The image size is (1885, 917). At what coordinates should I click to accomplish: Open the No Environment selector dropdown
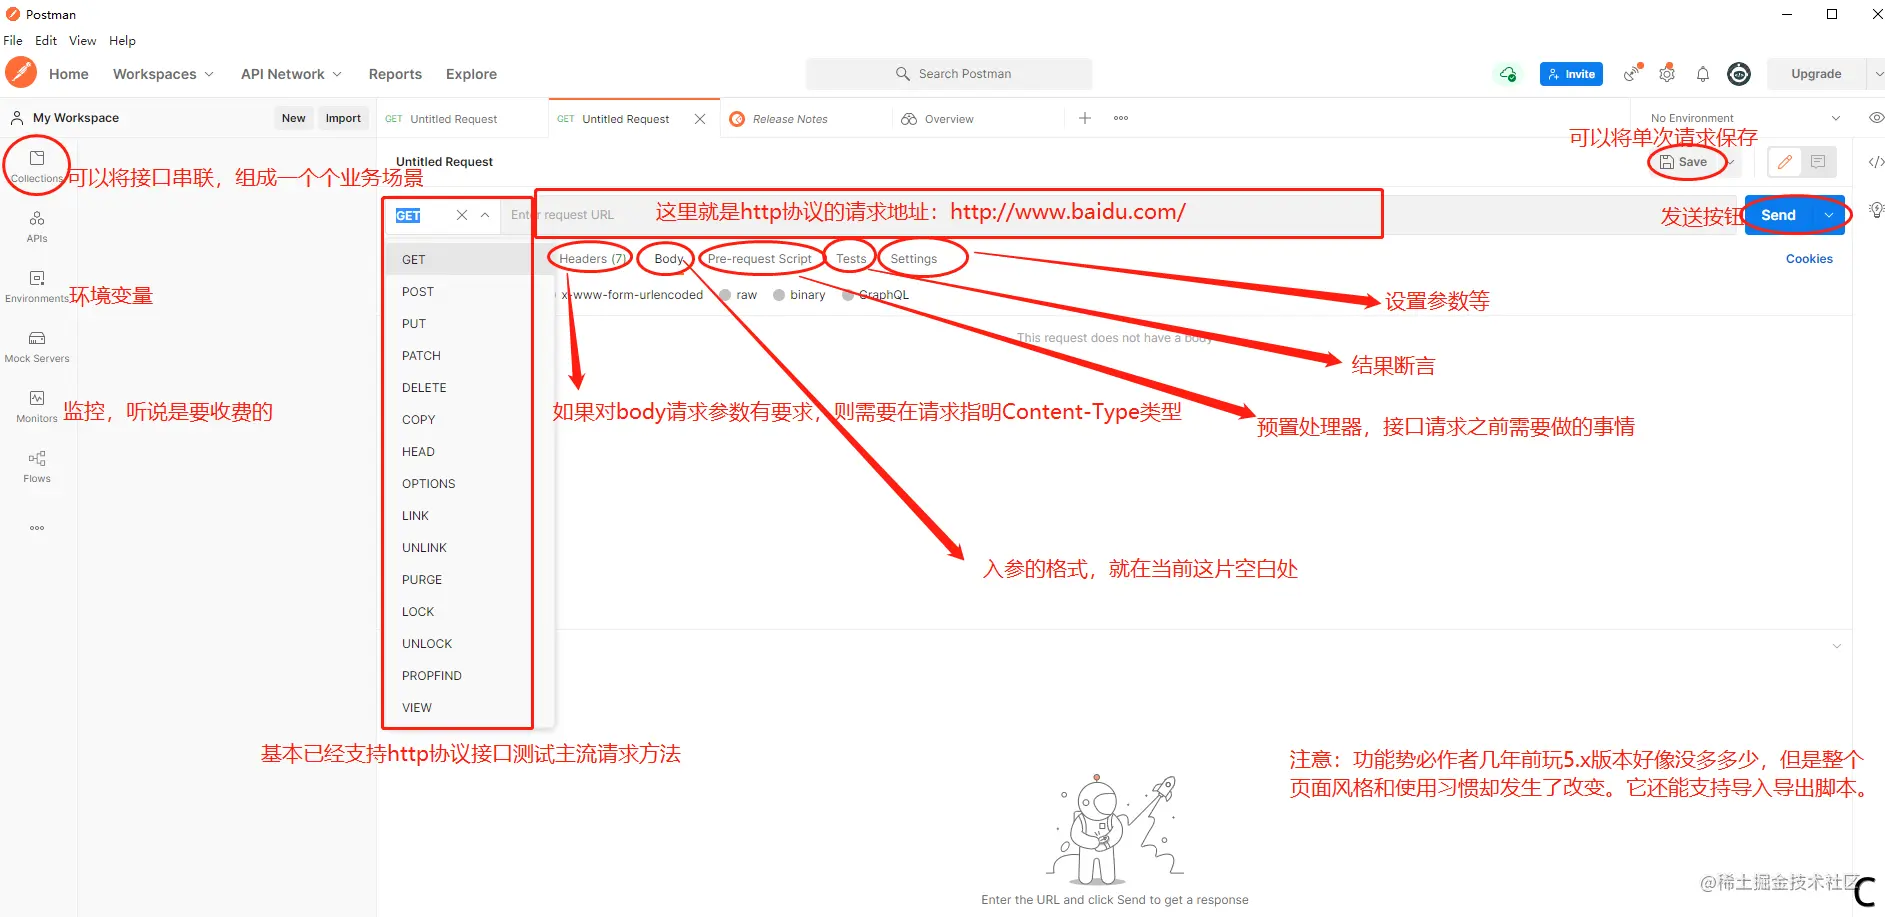pos(1745,118)
